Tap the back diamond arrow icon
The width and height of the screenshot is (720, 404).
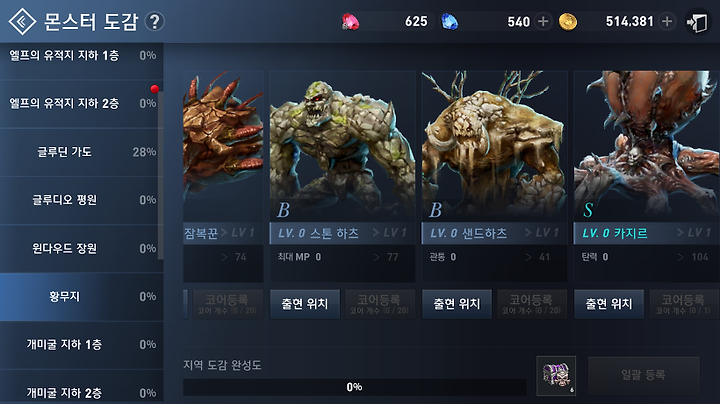(x=22, y=22)
